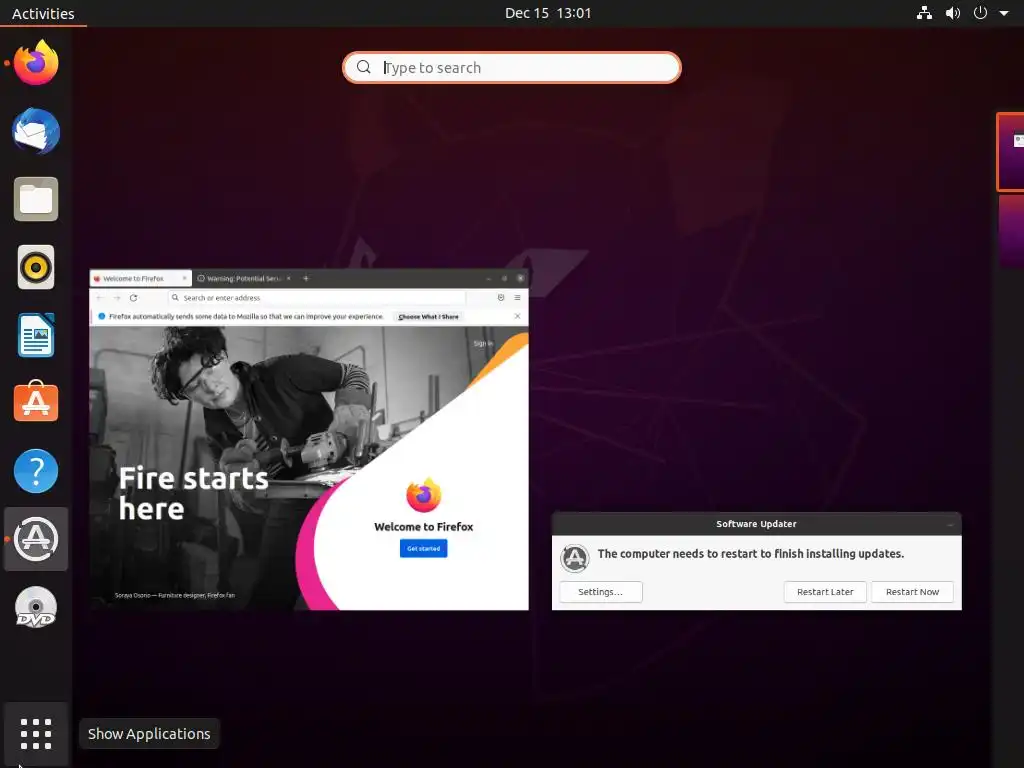Open LibreOffice Writer from the dock

[x=36, y=335]
